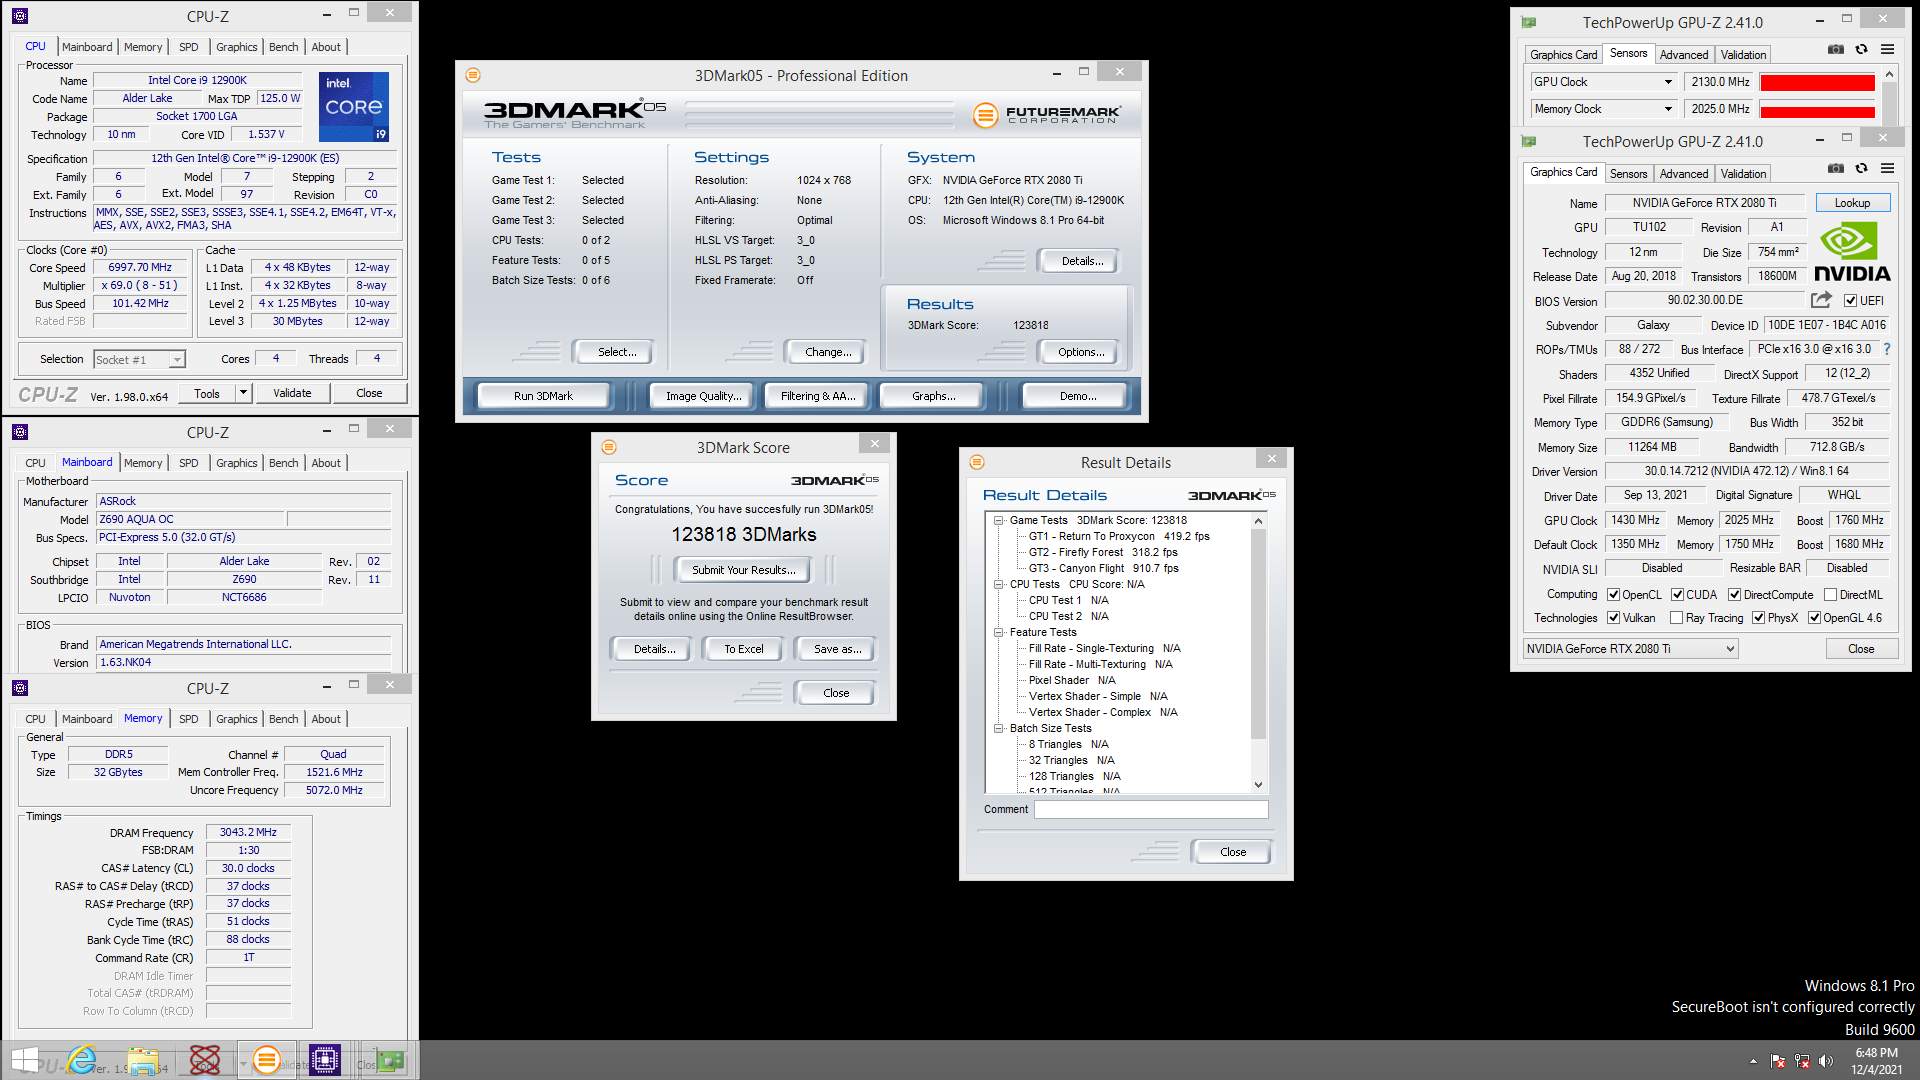Click the orange icon in the Result Details title bar
The width and height of the screenshot is (1920, 1080).
pos(977,462)
